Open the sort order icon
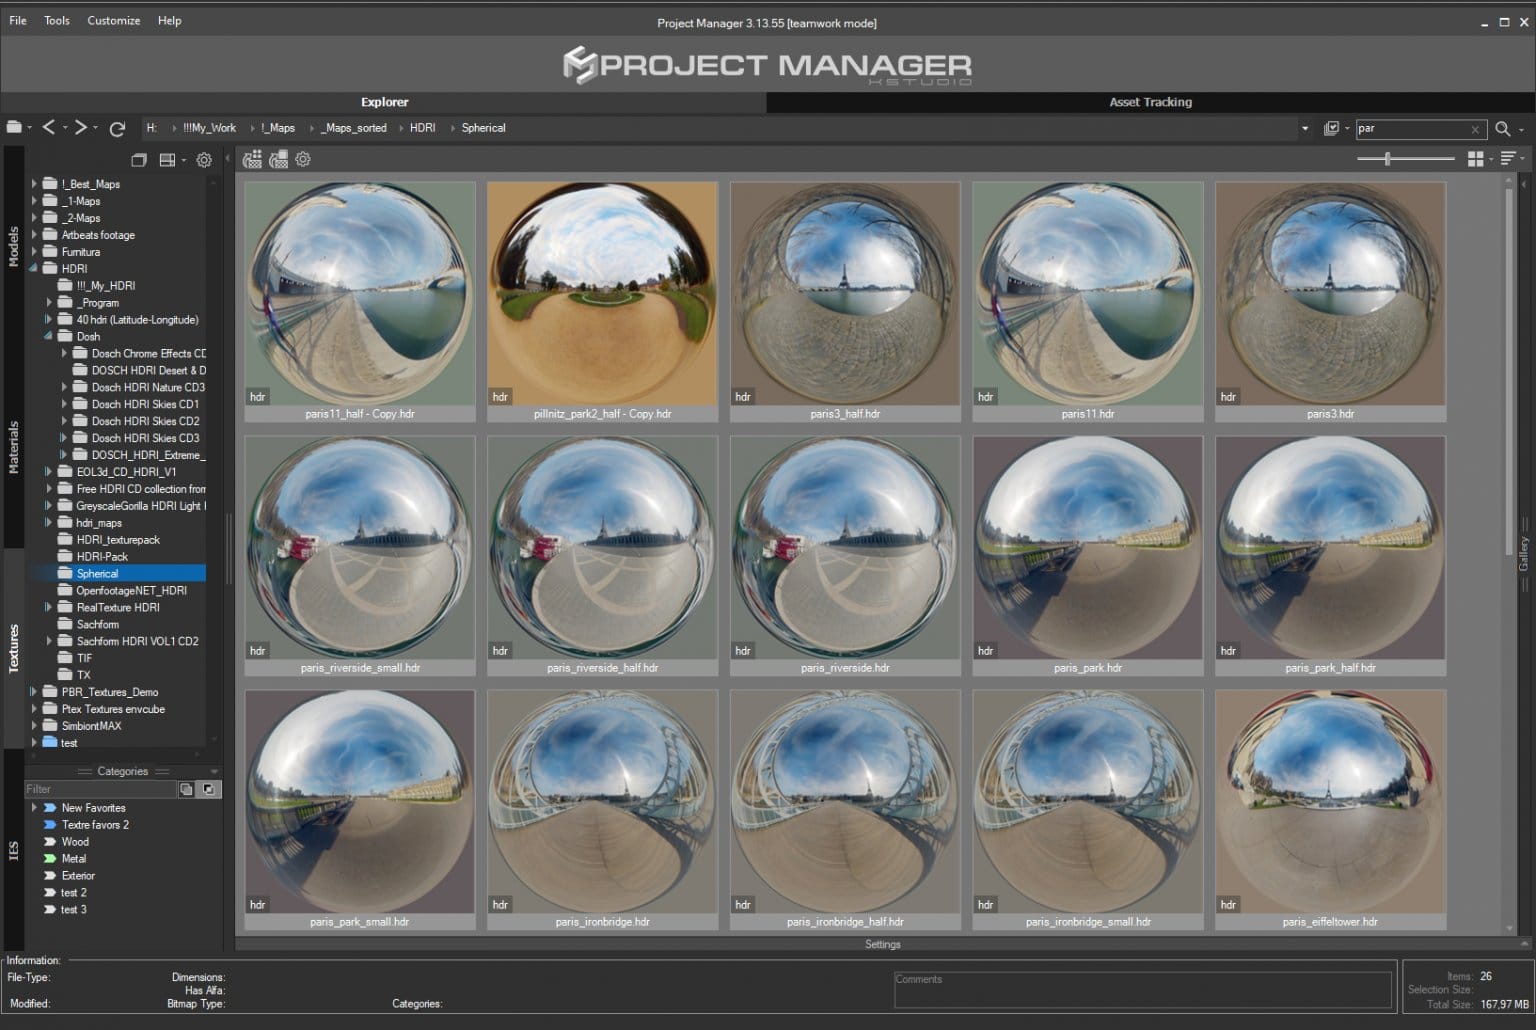The width and height of the screenshot is (1536, 1030). 1508,158
